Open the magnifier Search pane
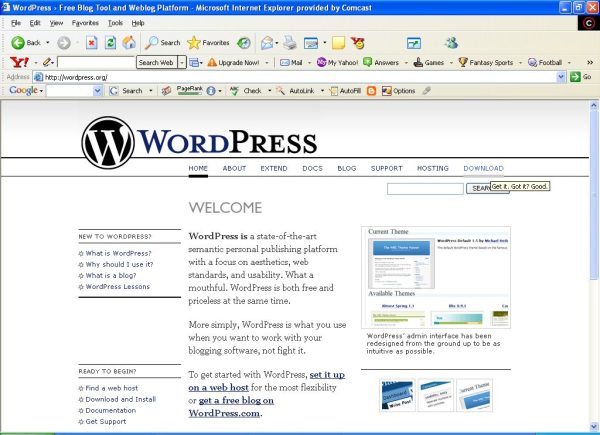 point(162,43)
